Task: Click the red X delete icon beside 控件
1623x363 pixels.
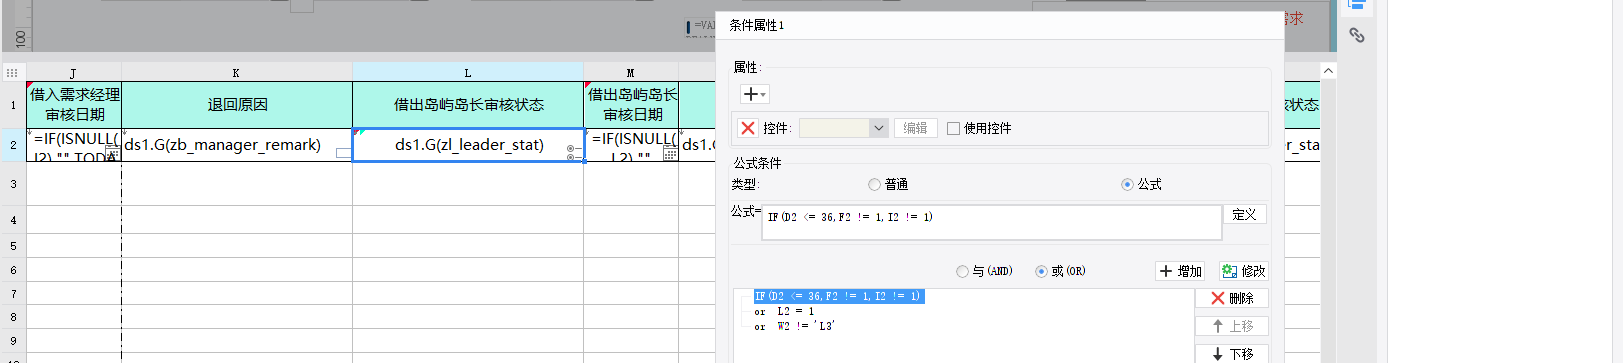Action: click(747, 128)
